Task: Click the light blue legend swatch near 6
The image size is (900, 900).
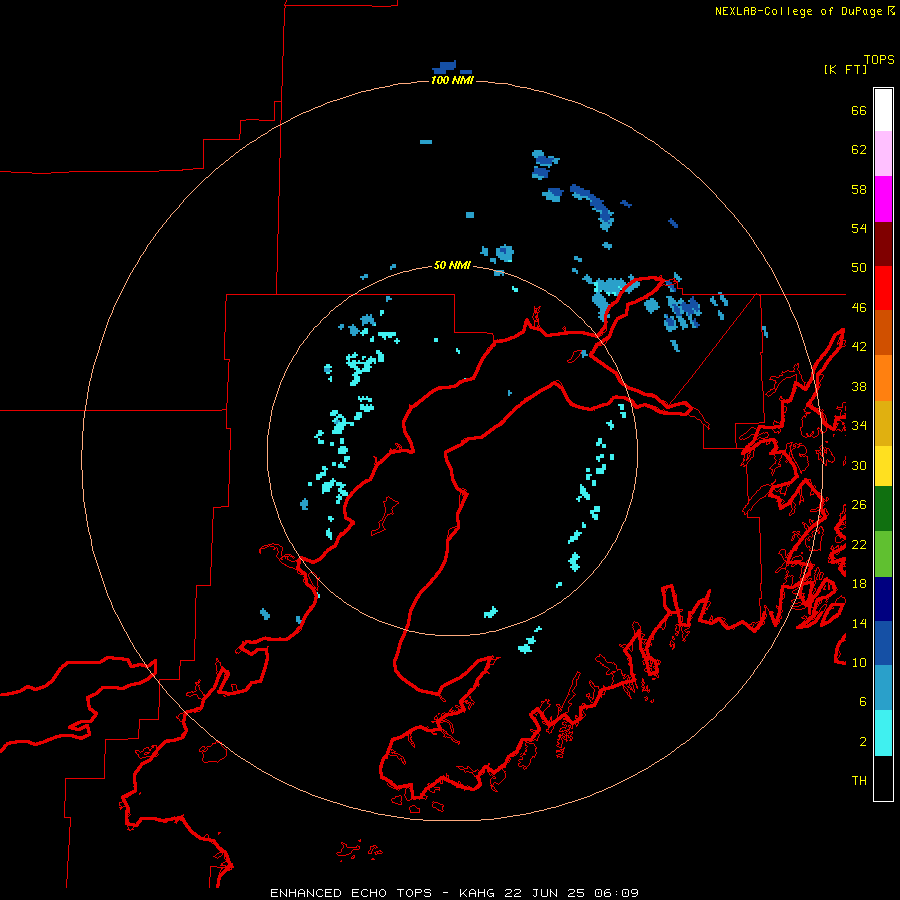Action: click(883, 688)
